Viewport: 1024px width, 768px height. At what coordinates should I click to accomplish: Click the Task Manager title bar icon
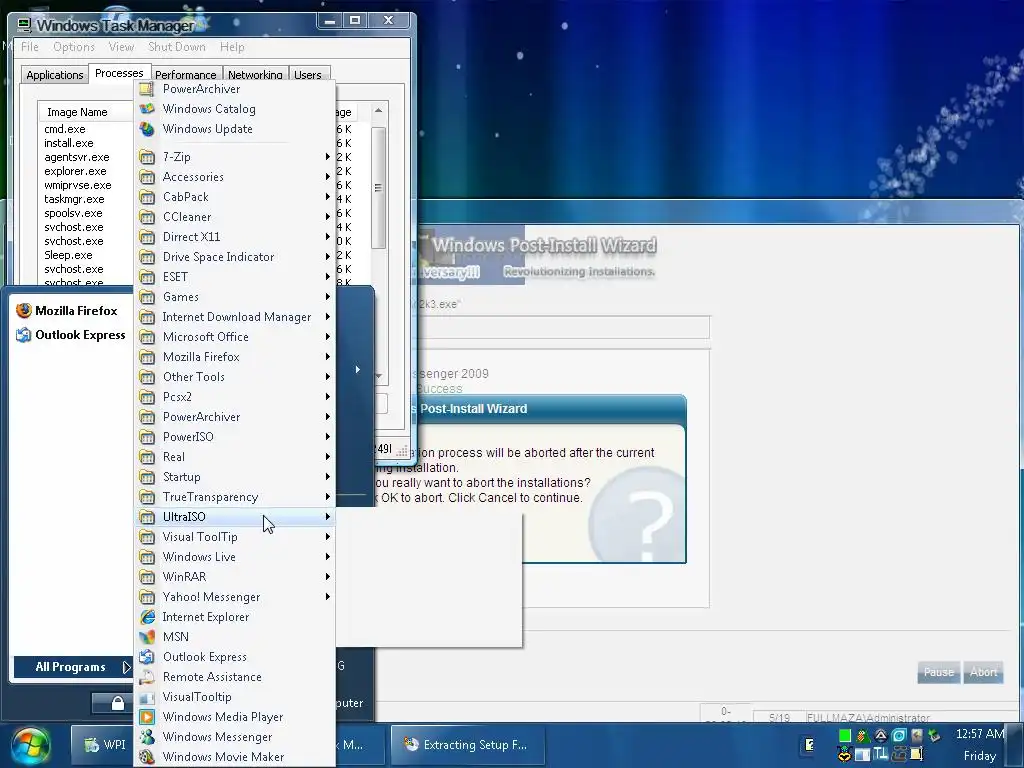[24, 25]
